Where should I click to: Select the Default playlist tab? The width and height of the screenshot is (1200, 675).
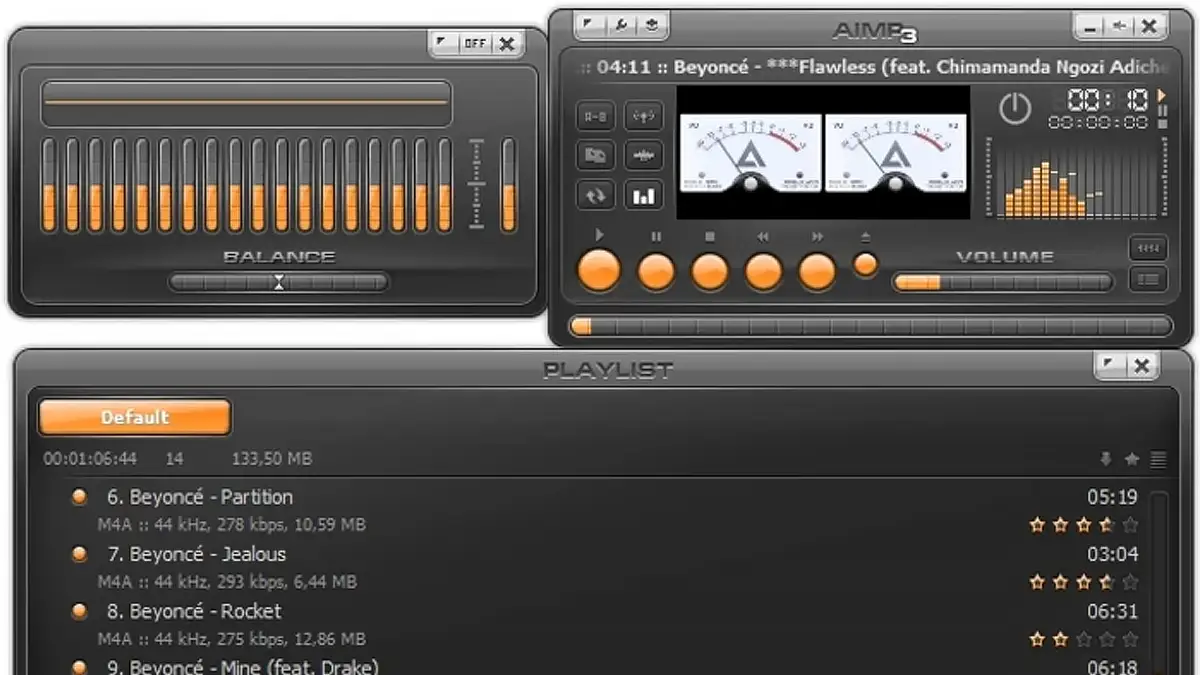[x=133, y=416]
